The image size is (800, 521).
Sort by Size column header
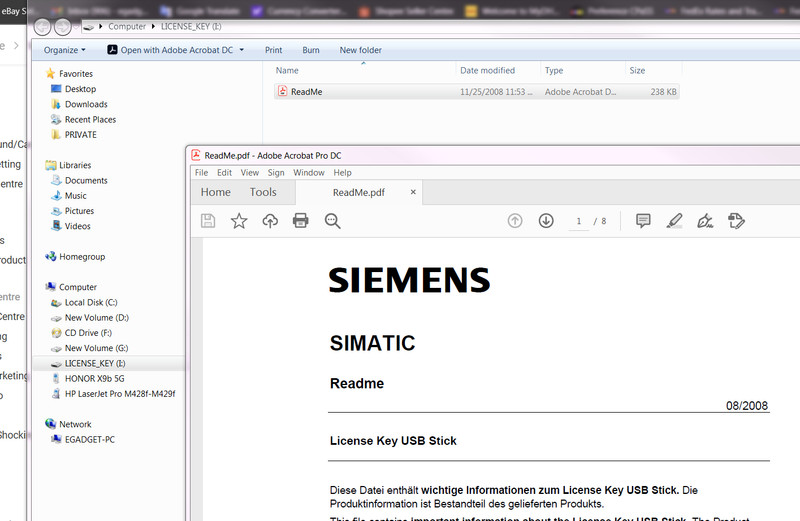[637, 70]
